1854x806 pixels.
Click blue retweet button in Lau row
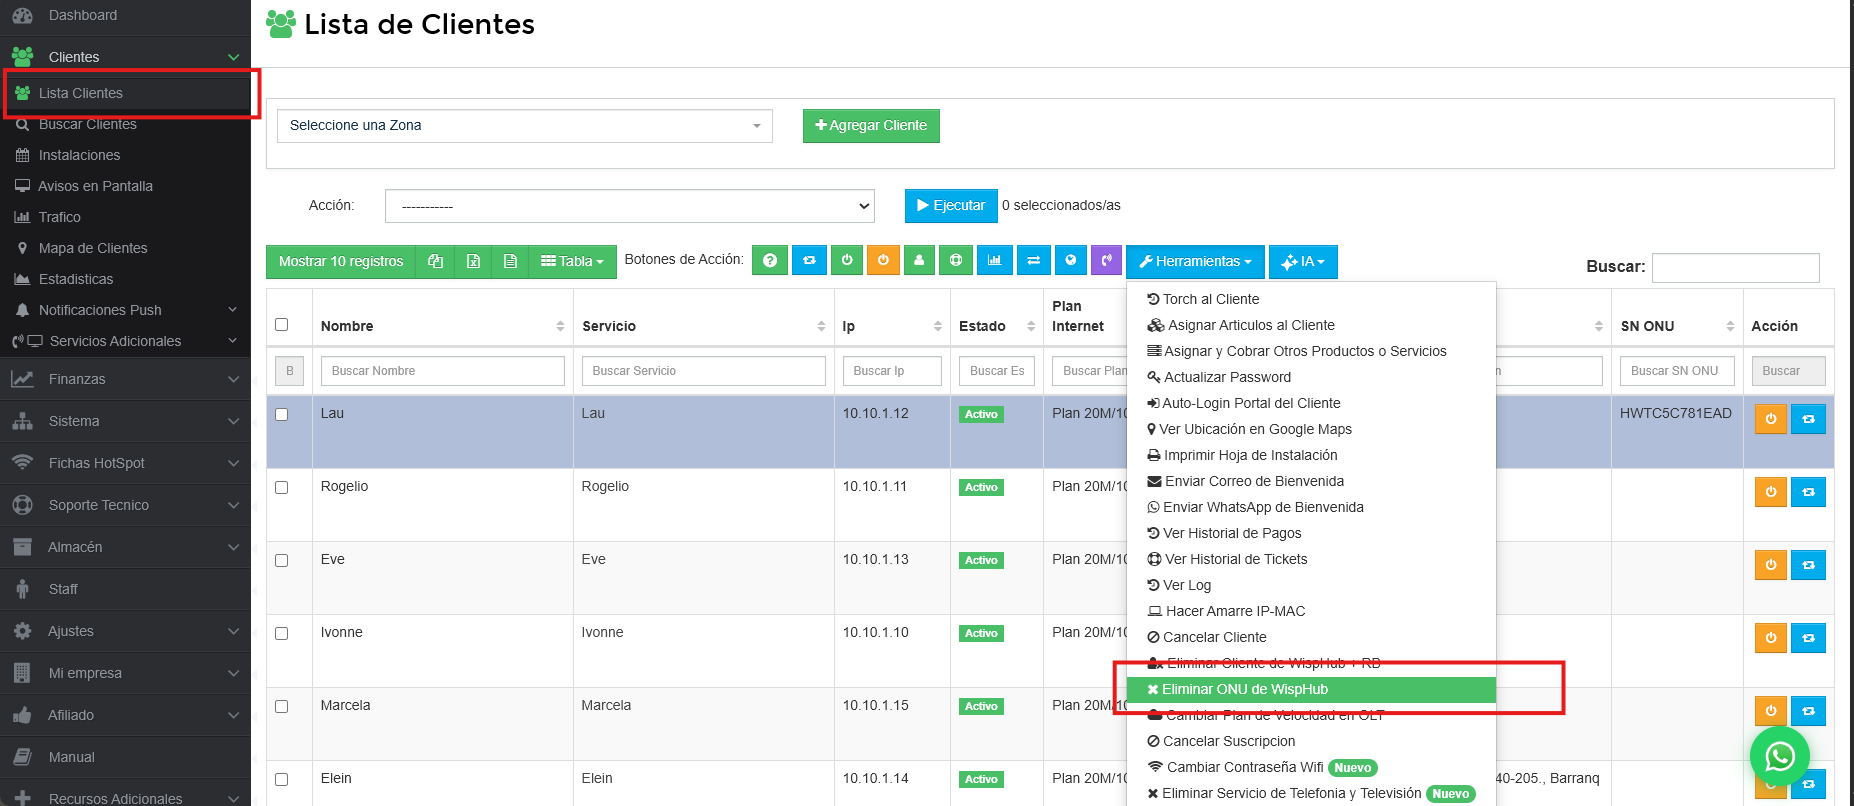pyautogui.click(x=1808, y=419)
